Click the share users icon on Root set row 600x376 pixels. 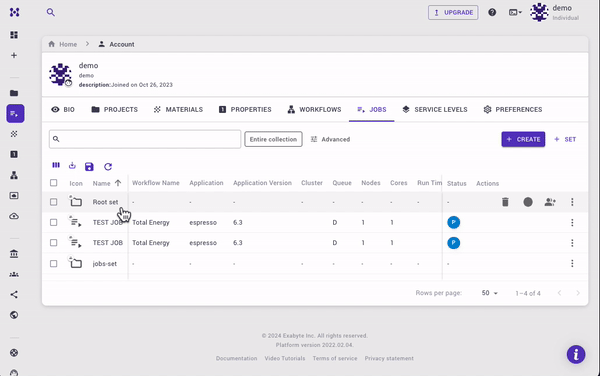click(x=550, y=202)
